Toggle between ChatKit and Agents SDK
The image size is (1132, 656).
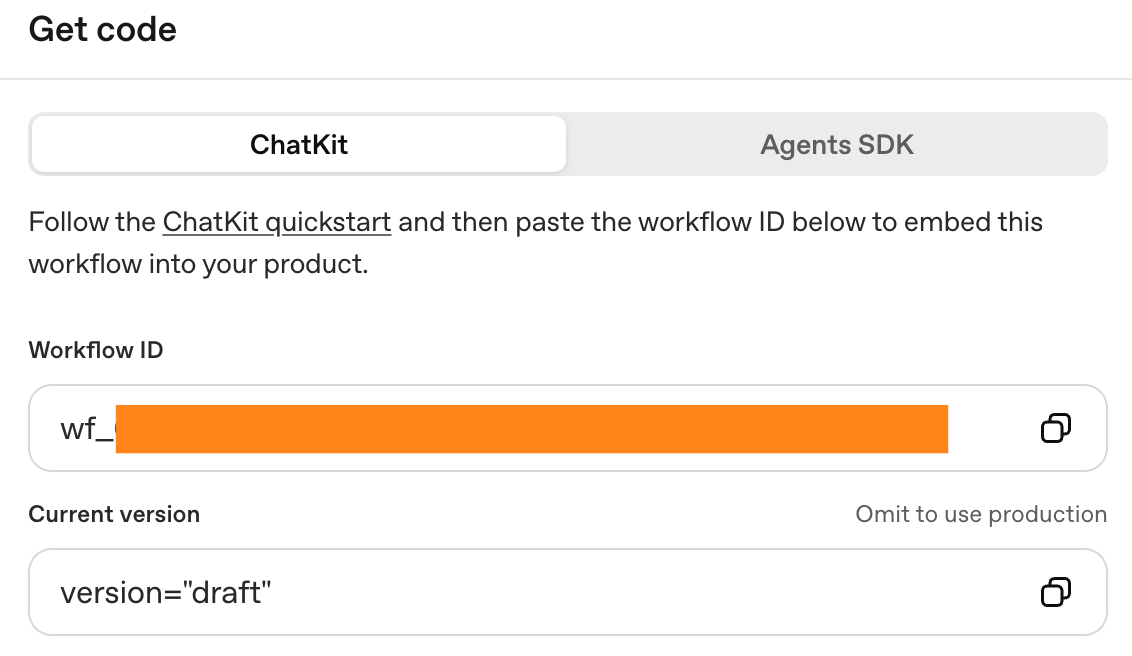coord(837,144)
